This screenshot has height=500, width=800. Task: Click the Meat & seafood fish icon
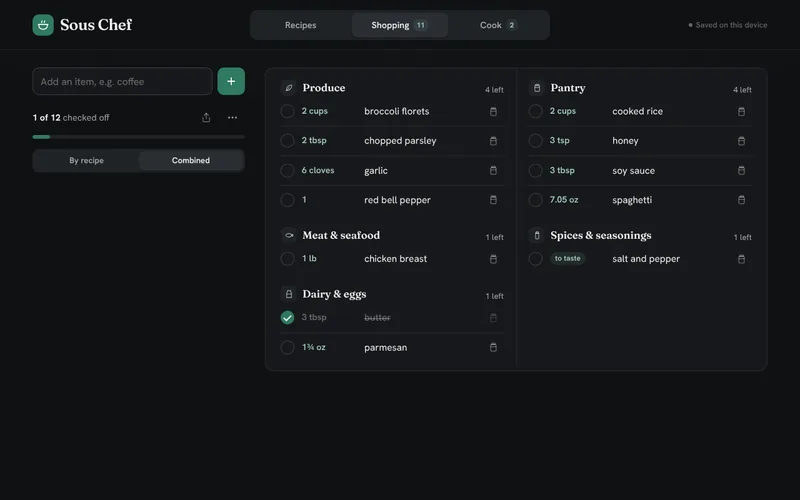point(289,235)
